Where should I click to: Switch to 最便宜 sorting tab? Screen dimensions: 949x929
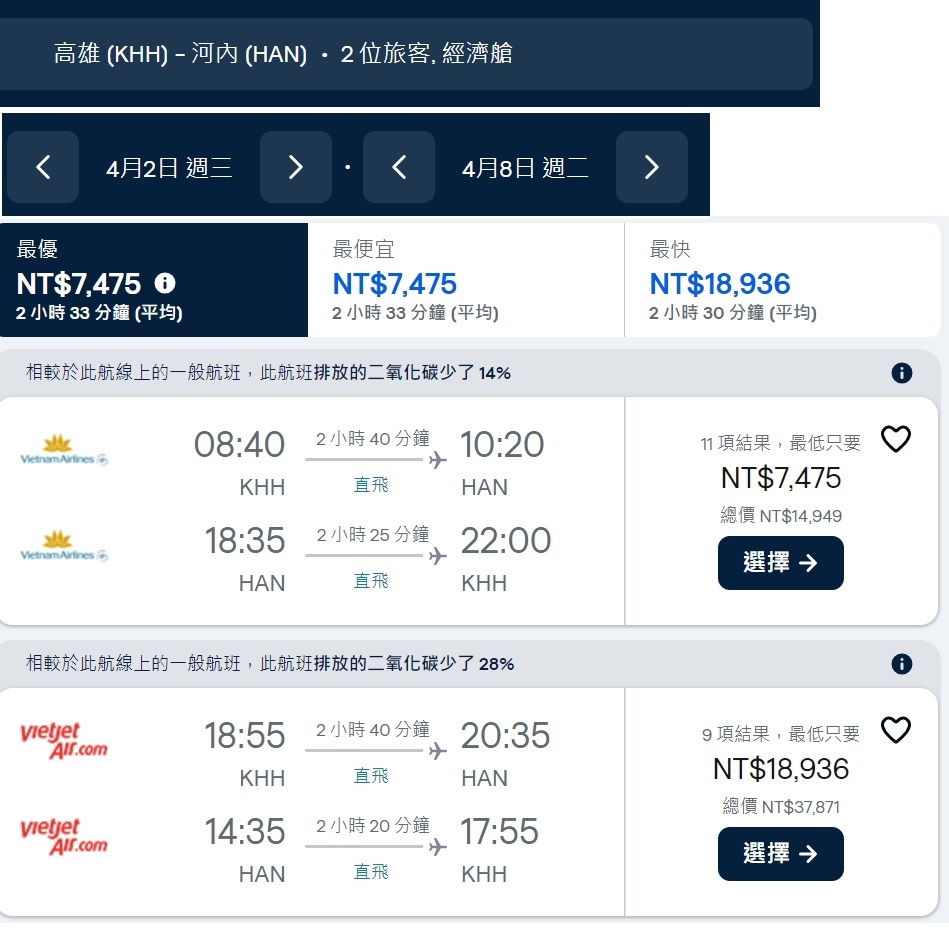pos(466,280)
